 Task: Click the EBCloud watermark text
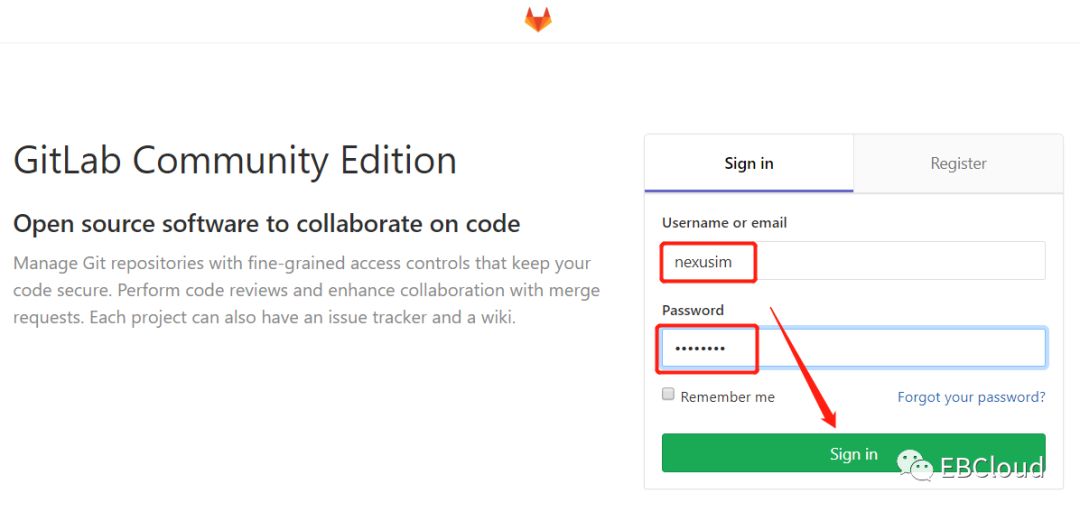[992, 467]
